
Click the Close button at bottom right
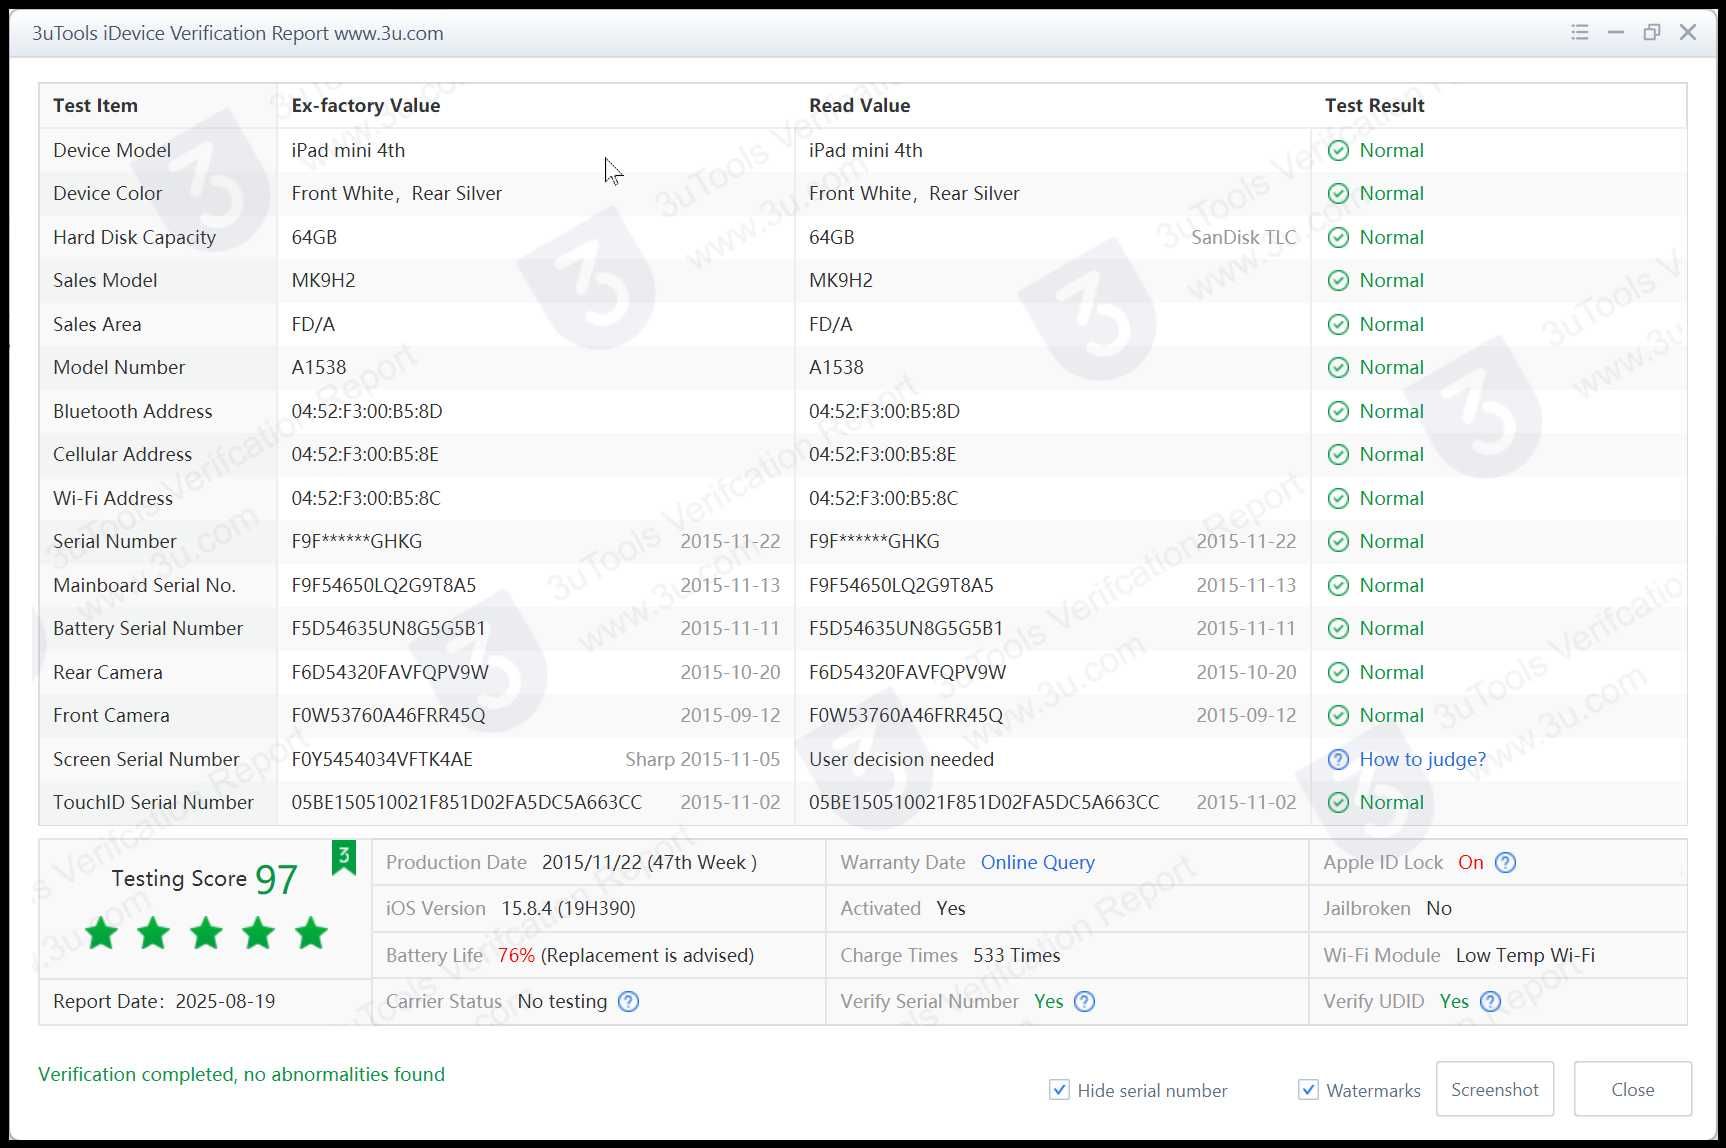[1633, 1089]
